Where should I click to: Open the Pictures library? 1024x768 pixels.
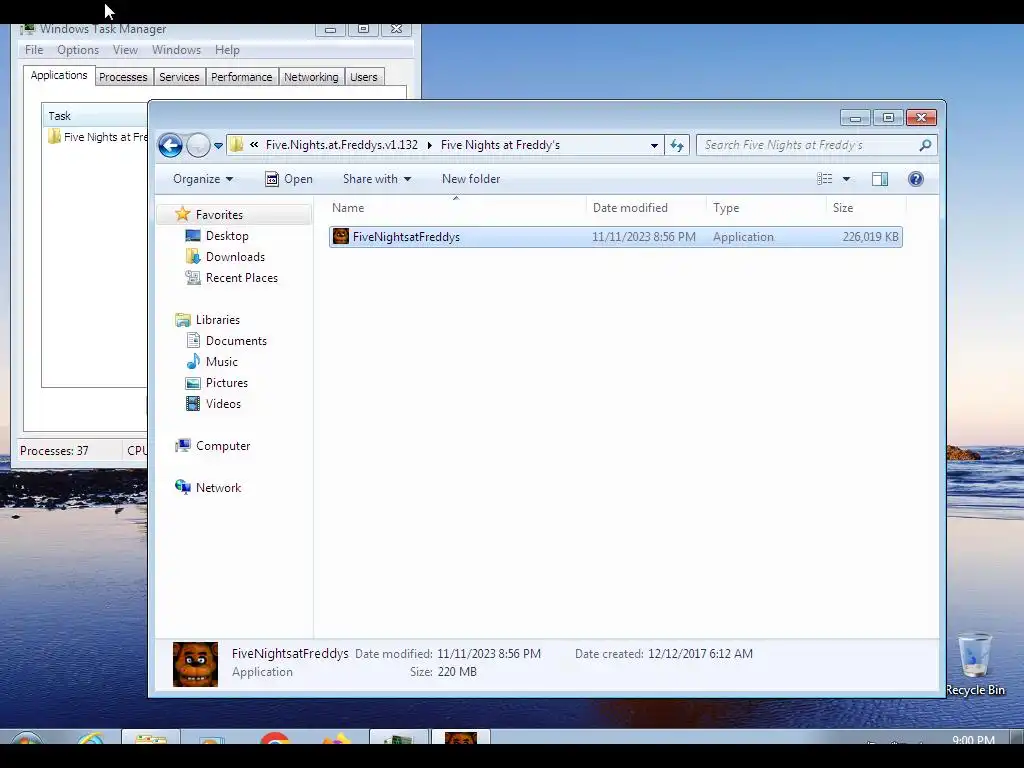(x=227, y=383)
